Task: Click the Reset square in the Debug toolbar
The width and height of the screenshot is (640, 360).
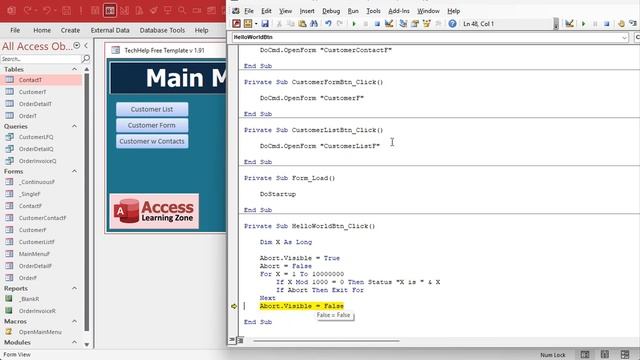Action: 607,24
